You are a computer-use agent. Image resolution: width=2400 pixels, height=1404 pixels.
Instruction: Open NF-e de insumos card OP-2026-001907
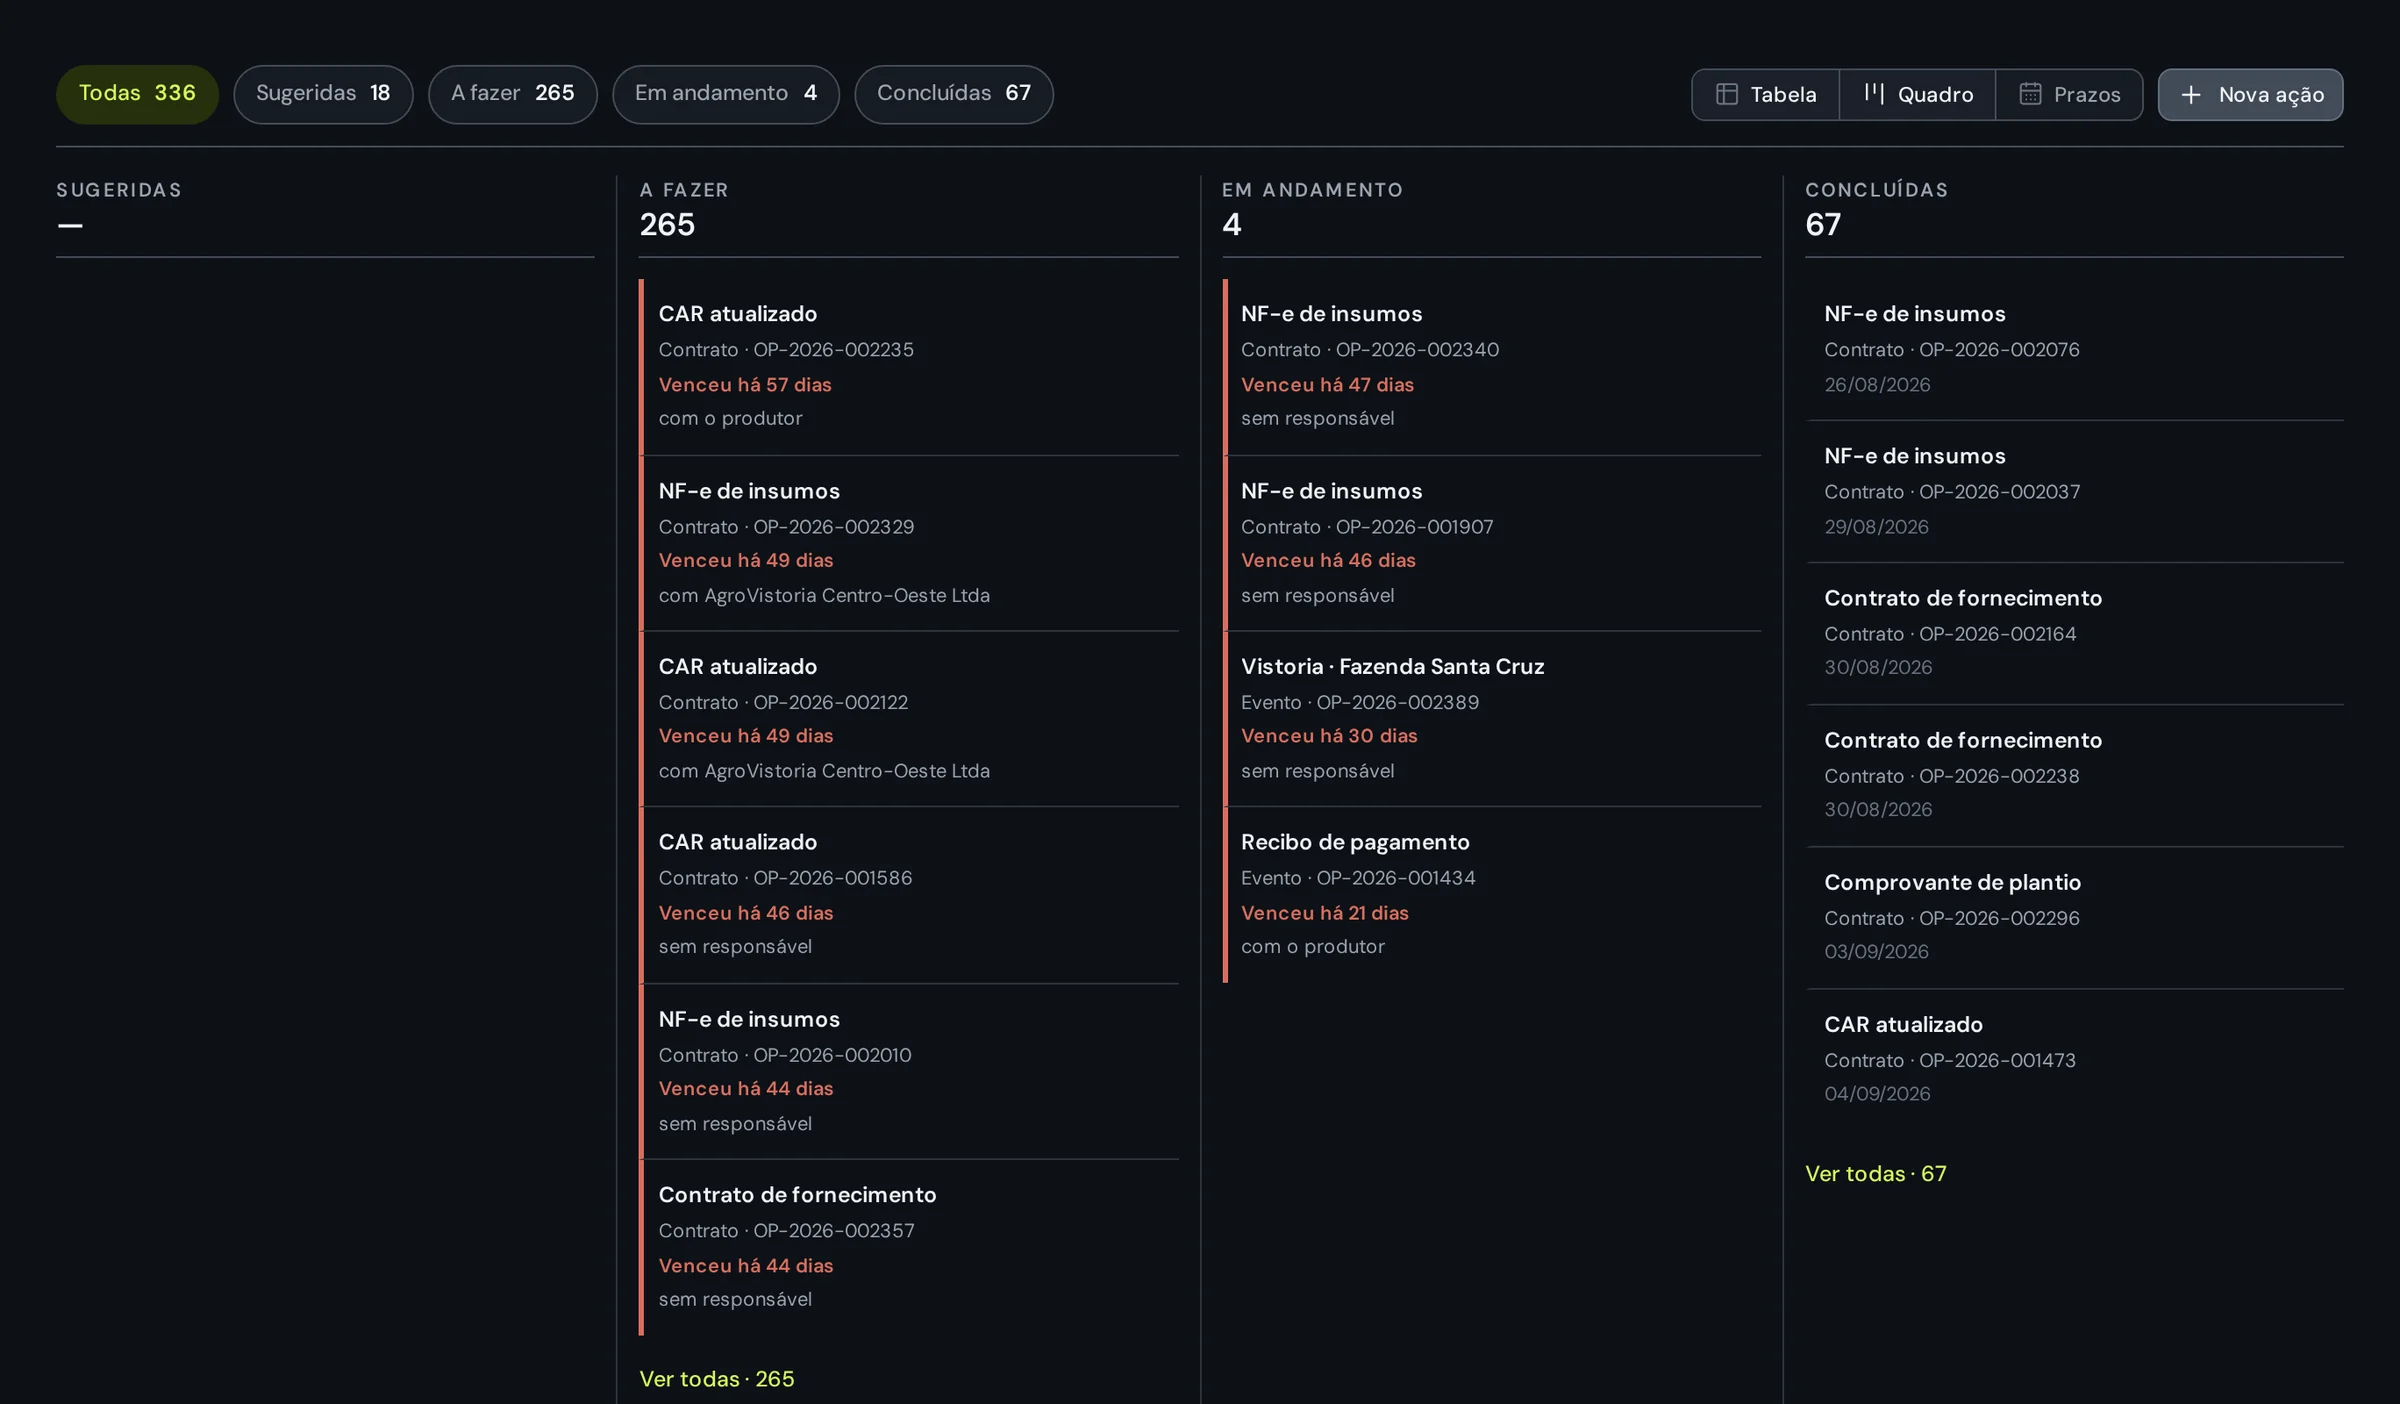point(1491,543)
